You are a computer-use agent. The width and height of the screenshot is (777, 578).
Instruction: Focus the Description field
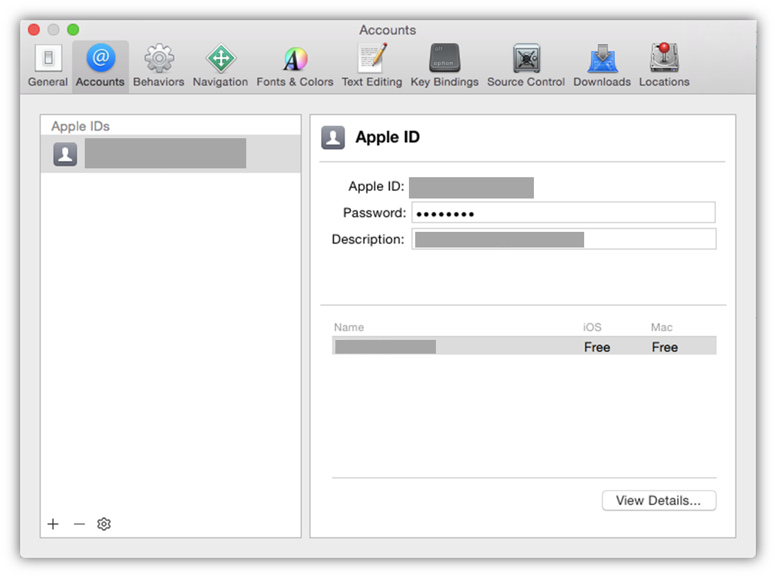coord(563,239)
